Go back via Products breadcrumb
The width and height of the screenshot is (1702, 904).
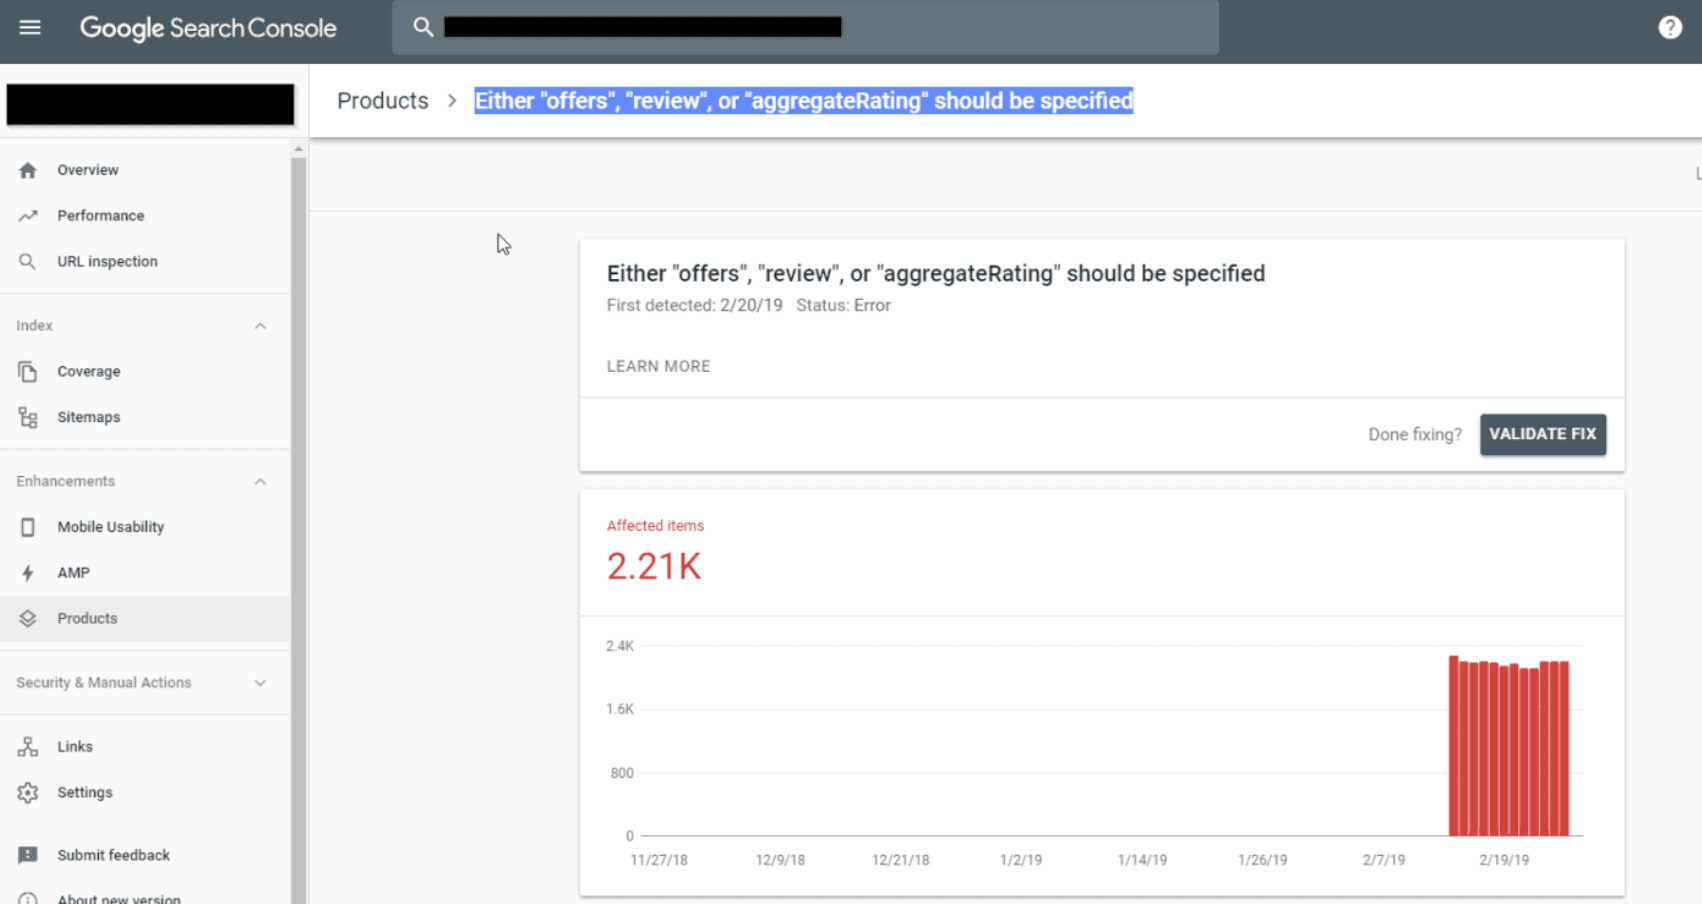[382, 101]
